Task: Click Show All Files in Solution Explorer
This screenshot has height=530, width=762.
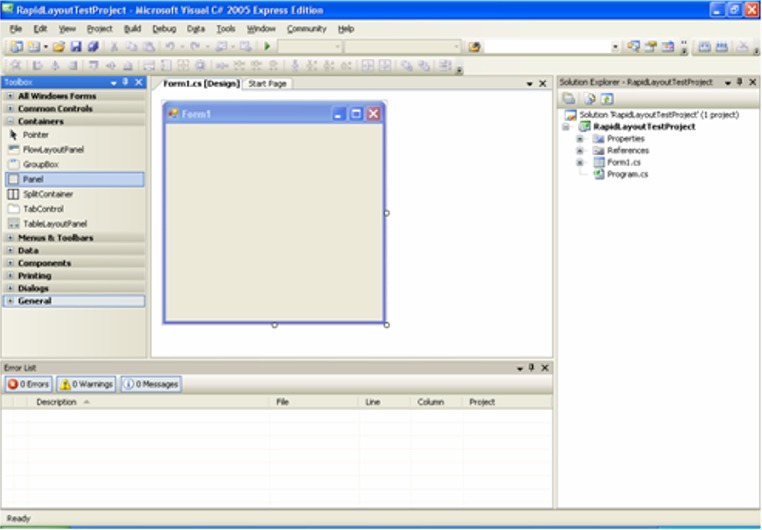Action: coord(589,99)
